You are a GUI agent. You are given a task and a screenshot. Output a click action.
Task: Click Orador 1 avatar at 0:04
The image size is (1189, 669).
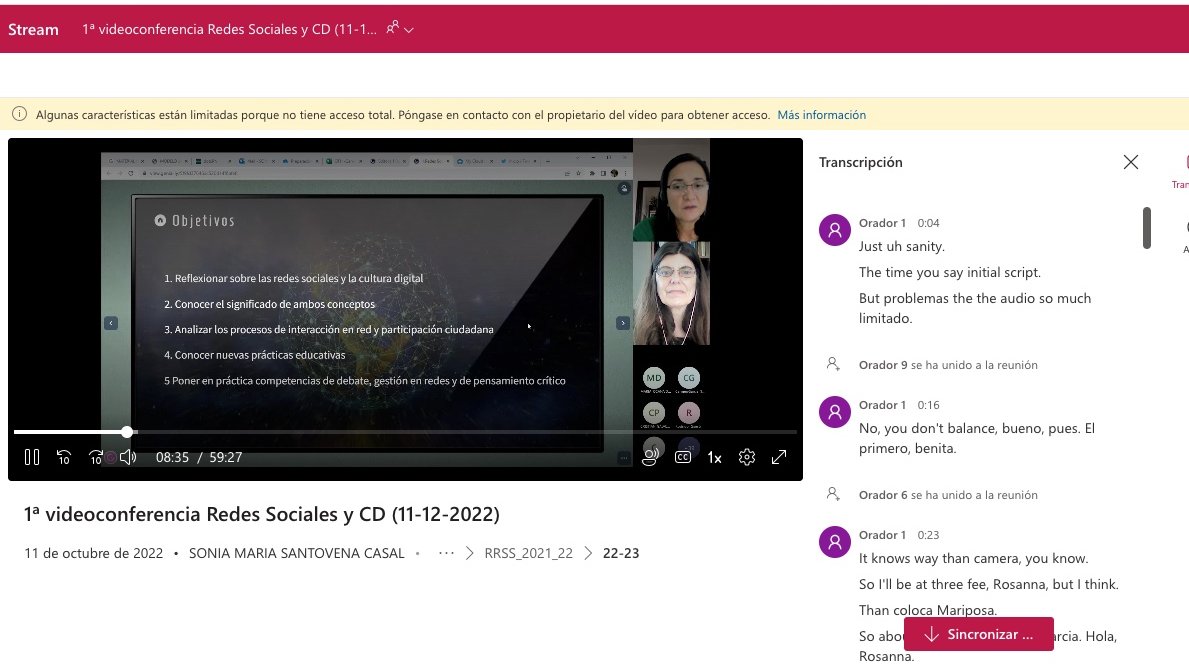(835, 230)
